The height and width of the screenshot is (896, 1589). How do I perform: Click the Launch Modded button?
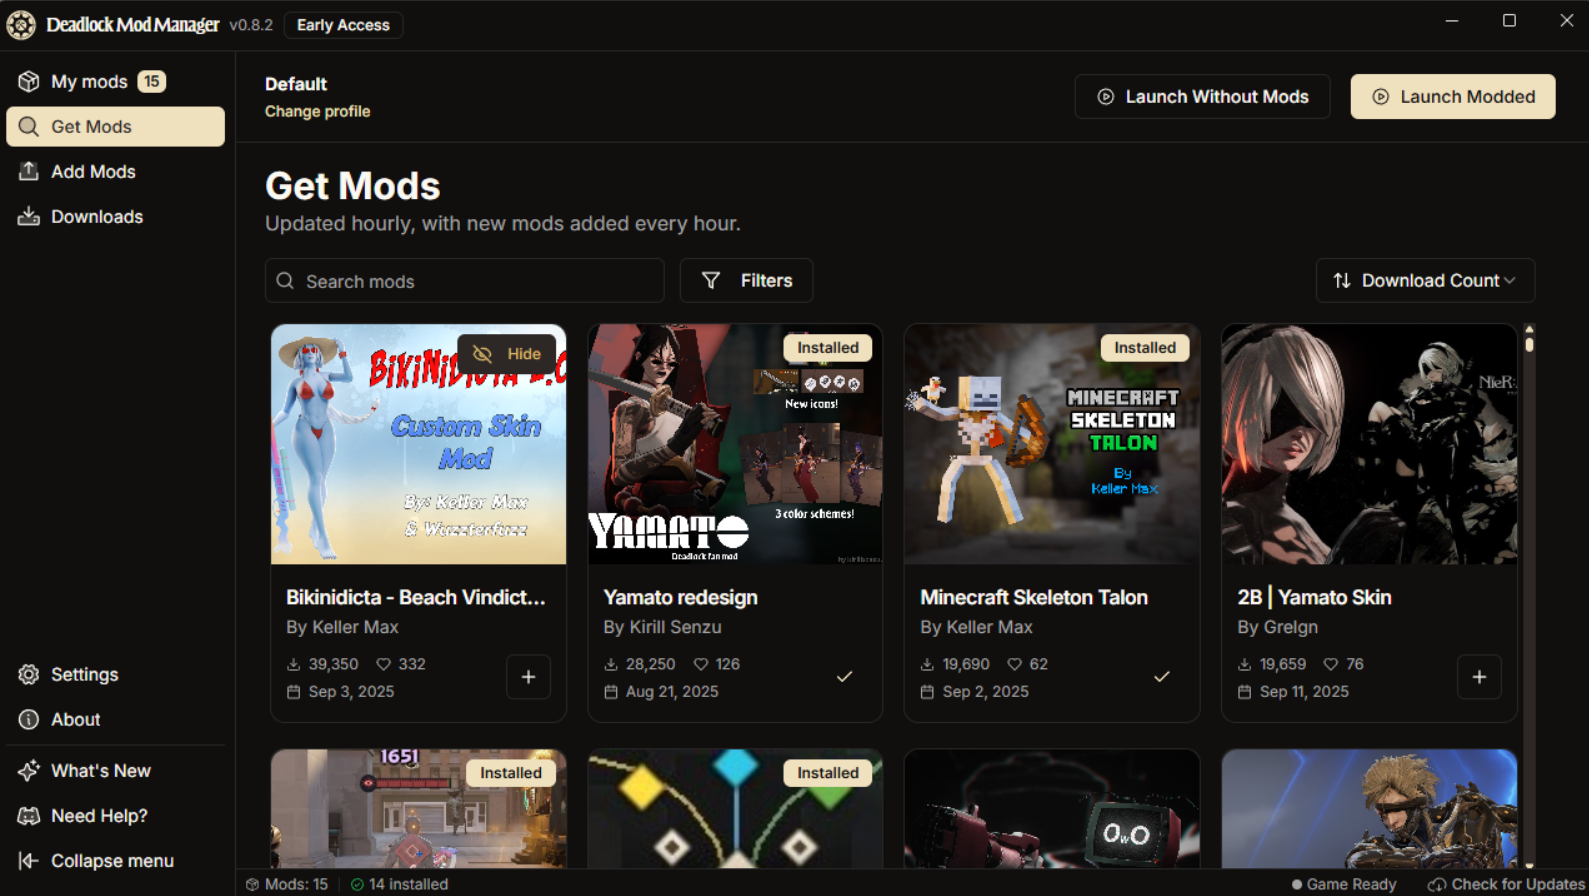pos(1453,96)
